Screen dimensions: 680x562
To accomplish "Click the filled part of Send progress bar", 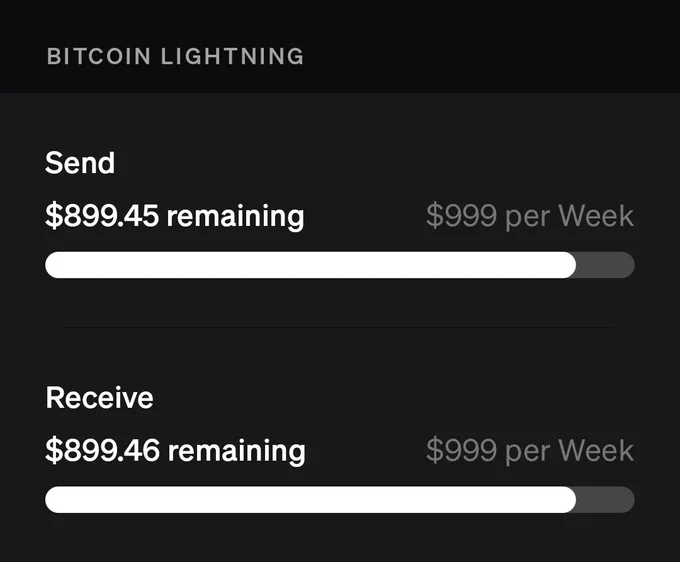I will tap(311, 265).
